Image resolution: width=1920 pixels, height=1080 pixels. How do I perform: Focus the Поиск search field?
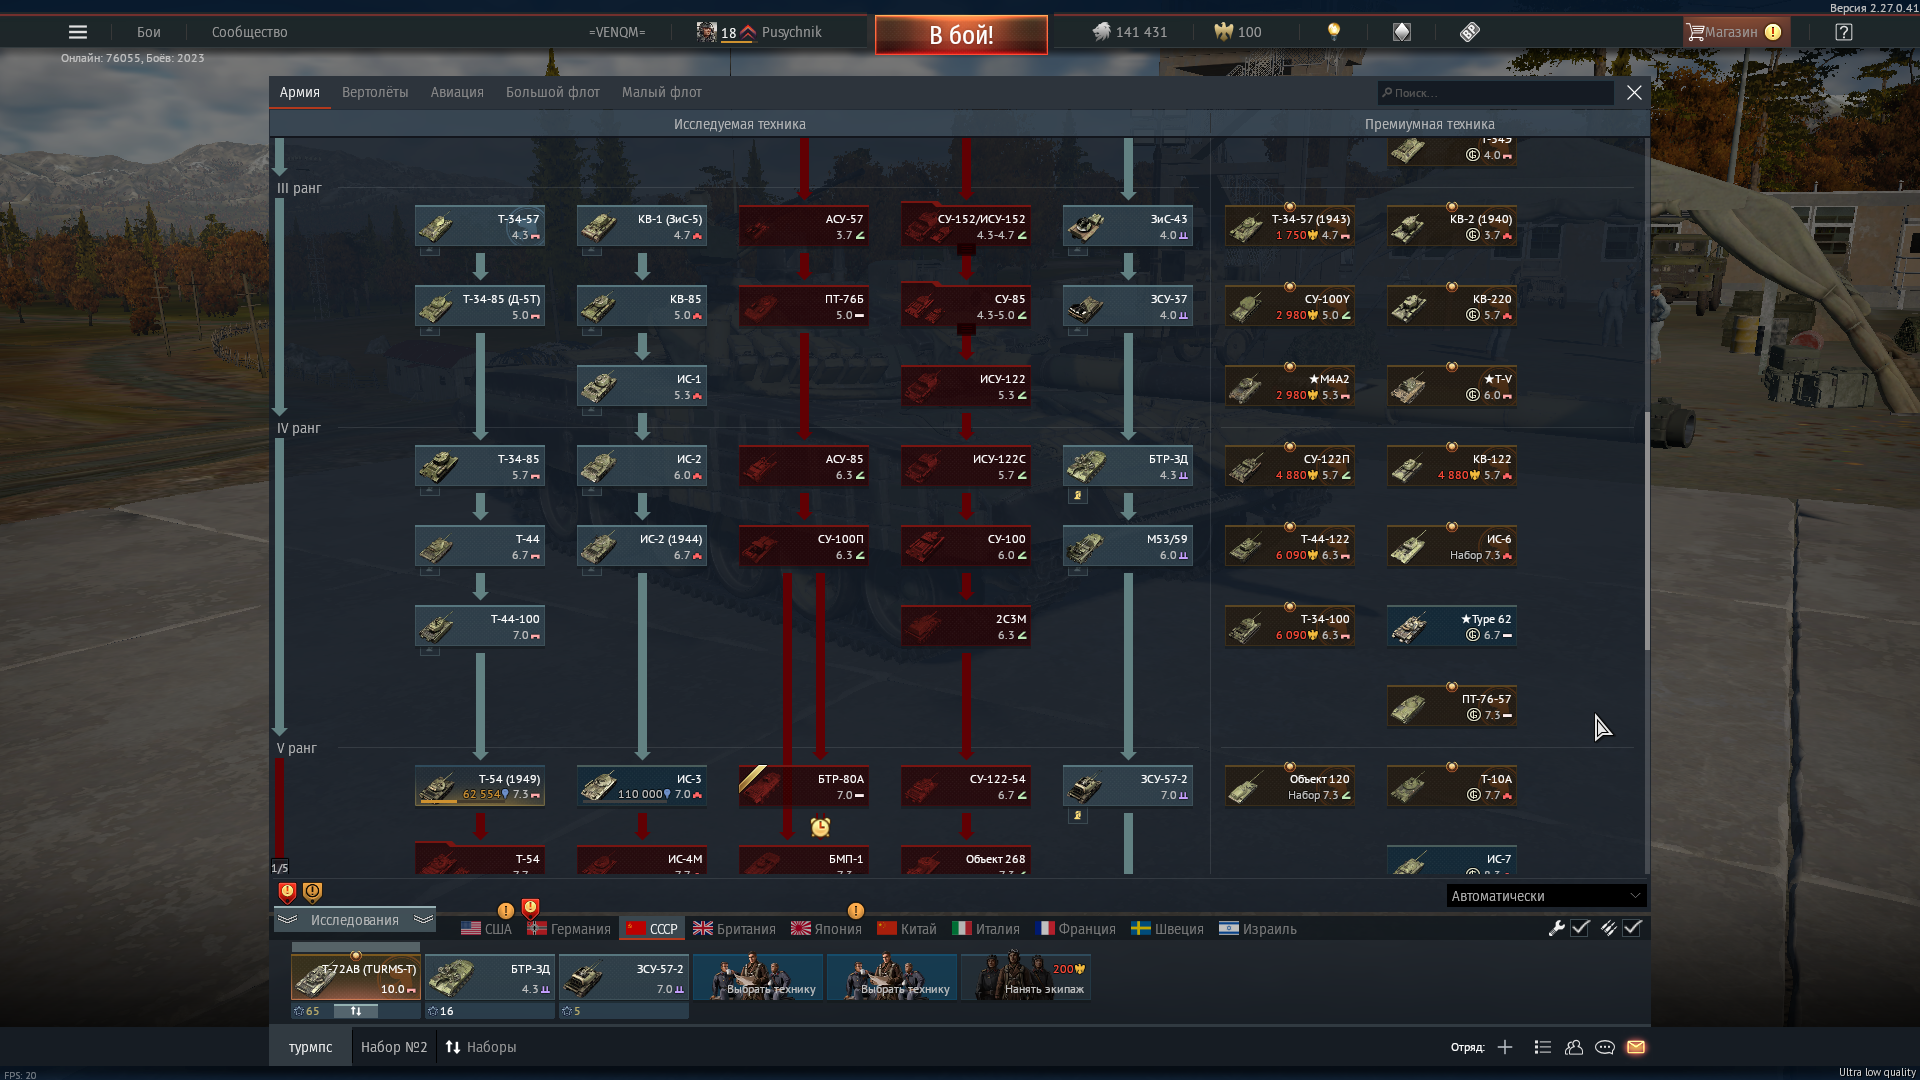tap(1496, 93)
